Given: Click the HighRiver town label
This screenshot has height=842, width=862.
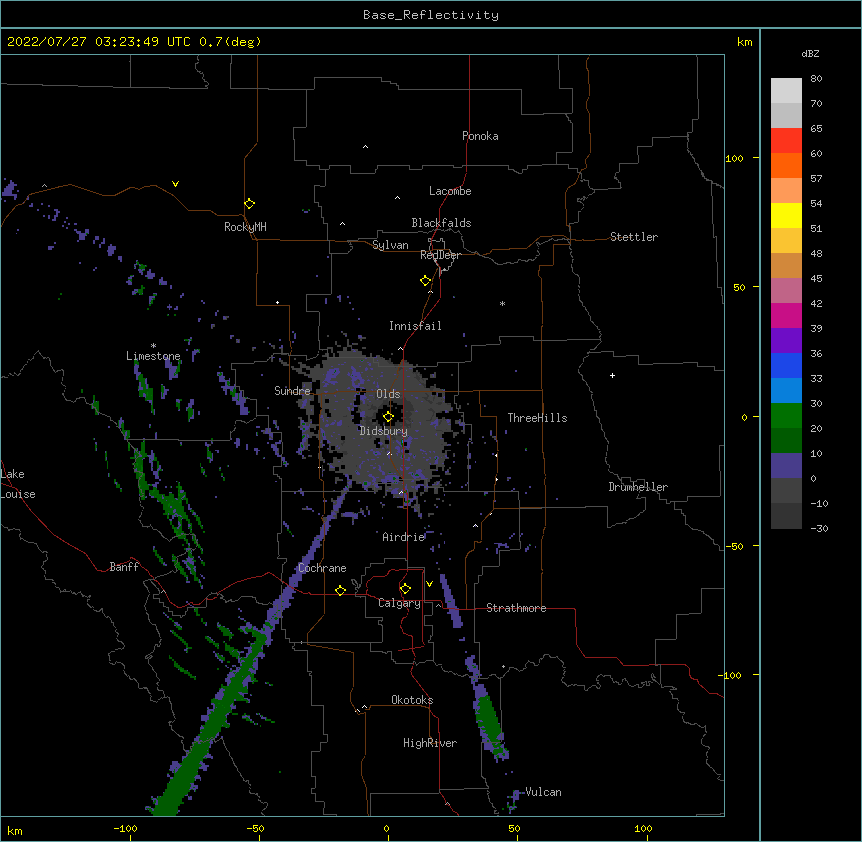Looking at the screenshot, I should click(430, 743).
